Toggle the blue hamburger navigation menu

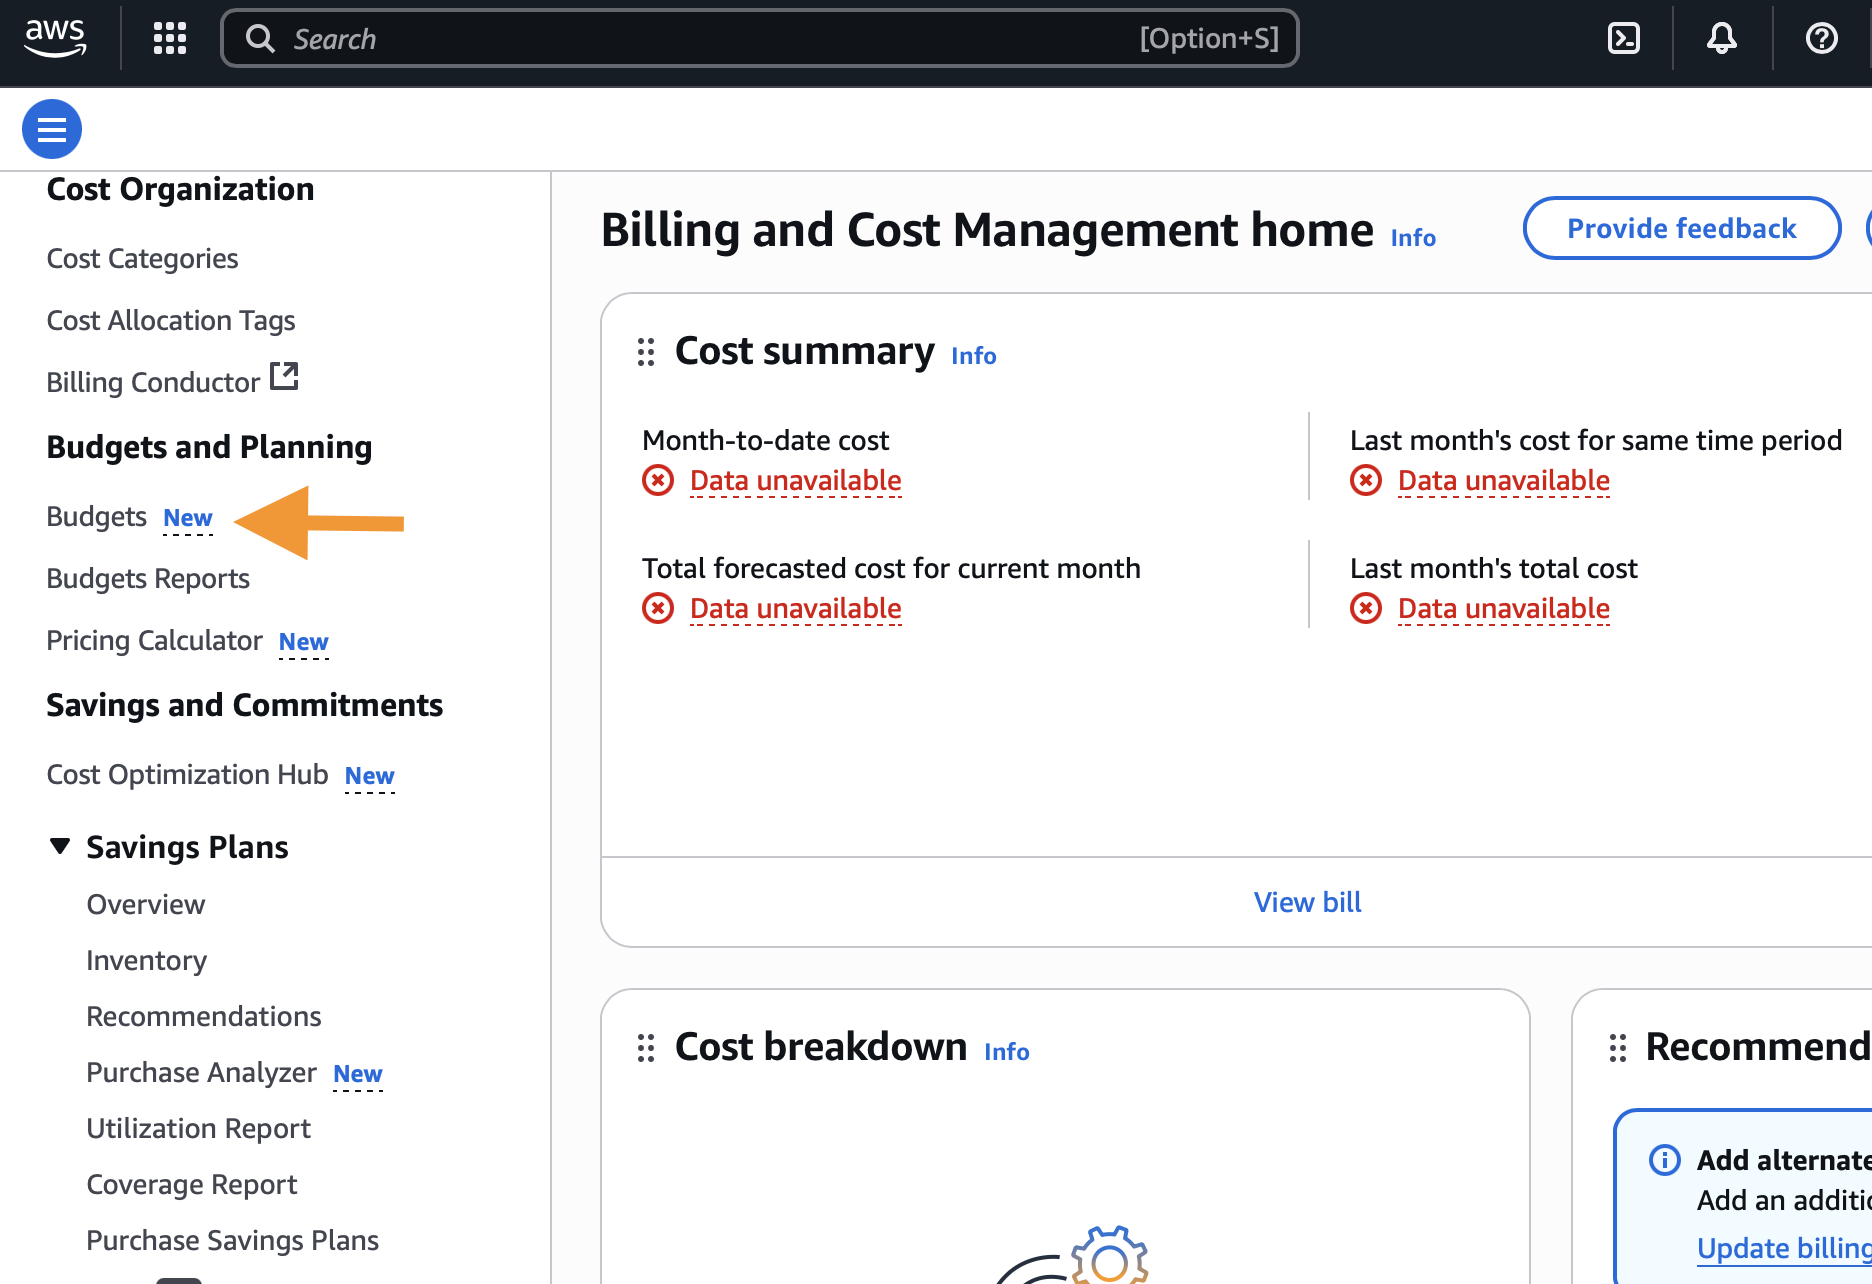tap(52, 129)
